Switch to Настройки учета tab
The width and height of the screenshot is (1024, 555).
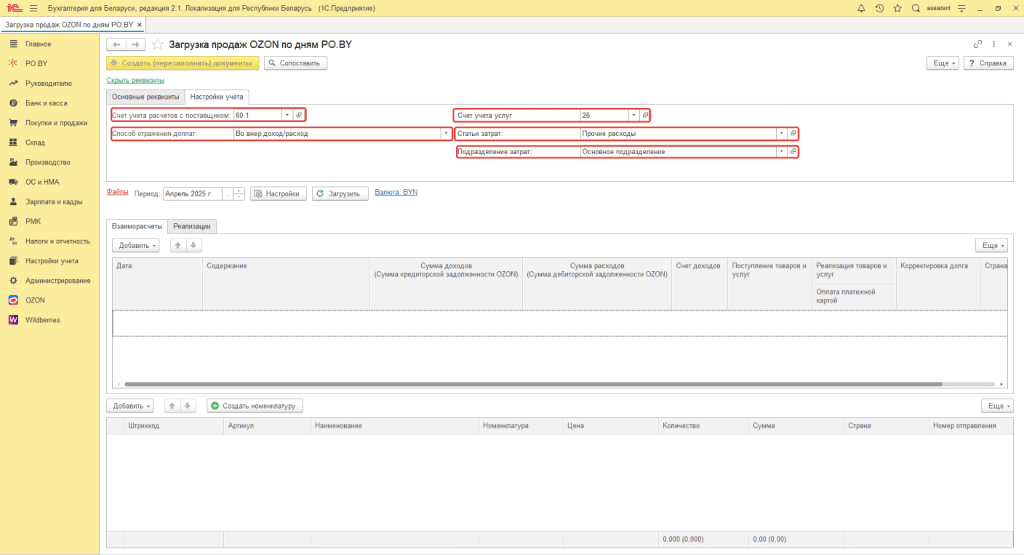point(216,97)
